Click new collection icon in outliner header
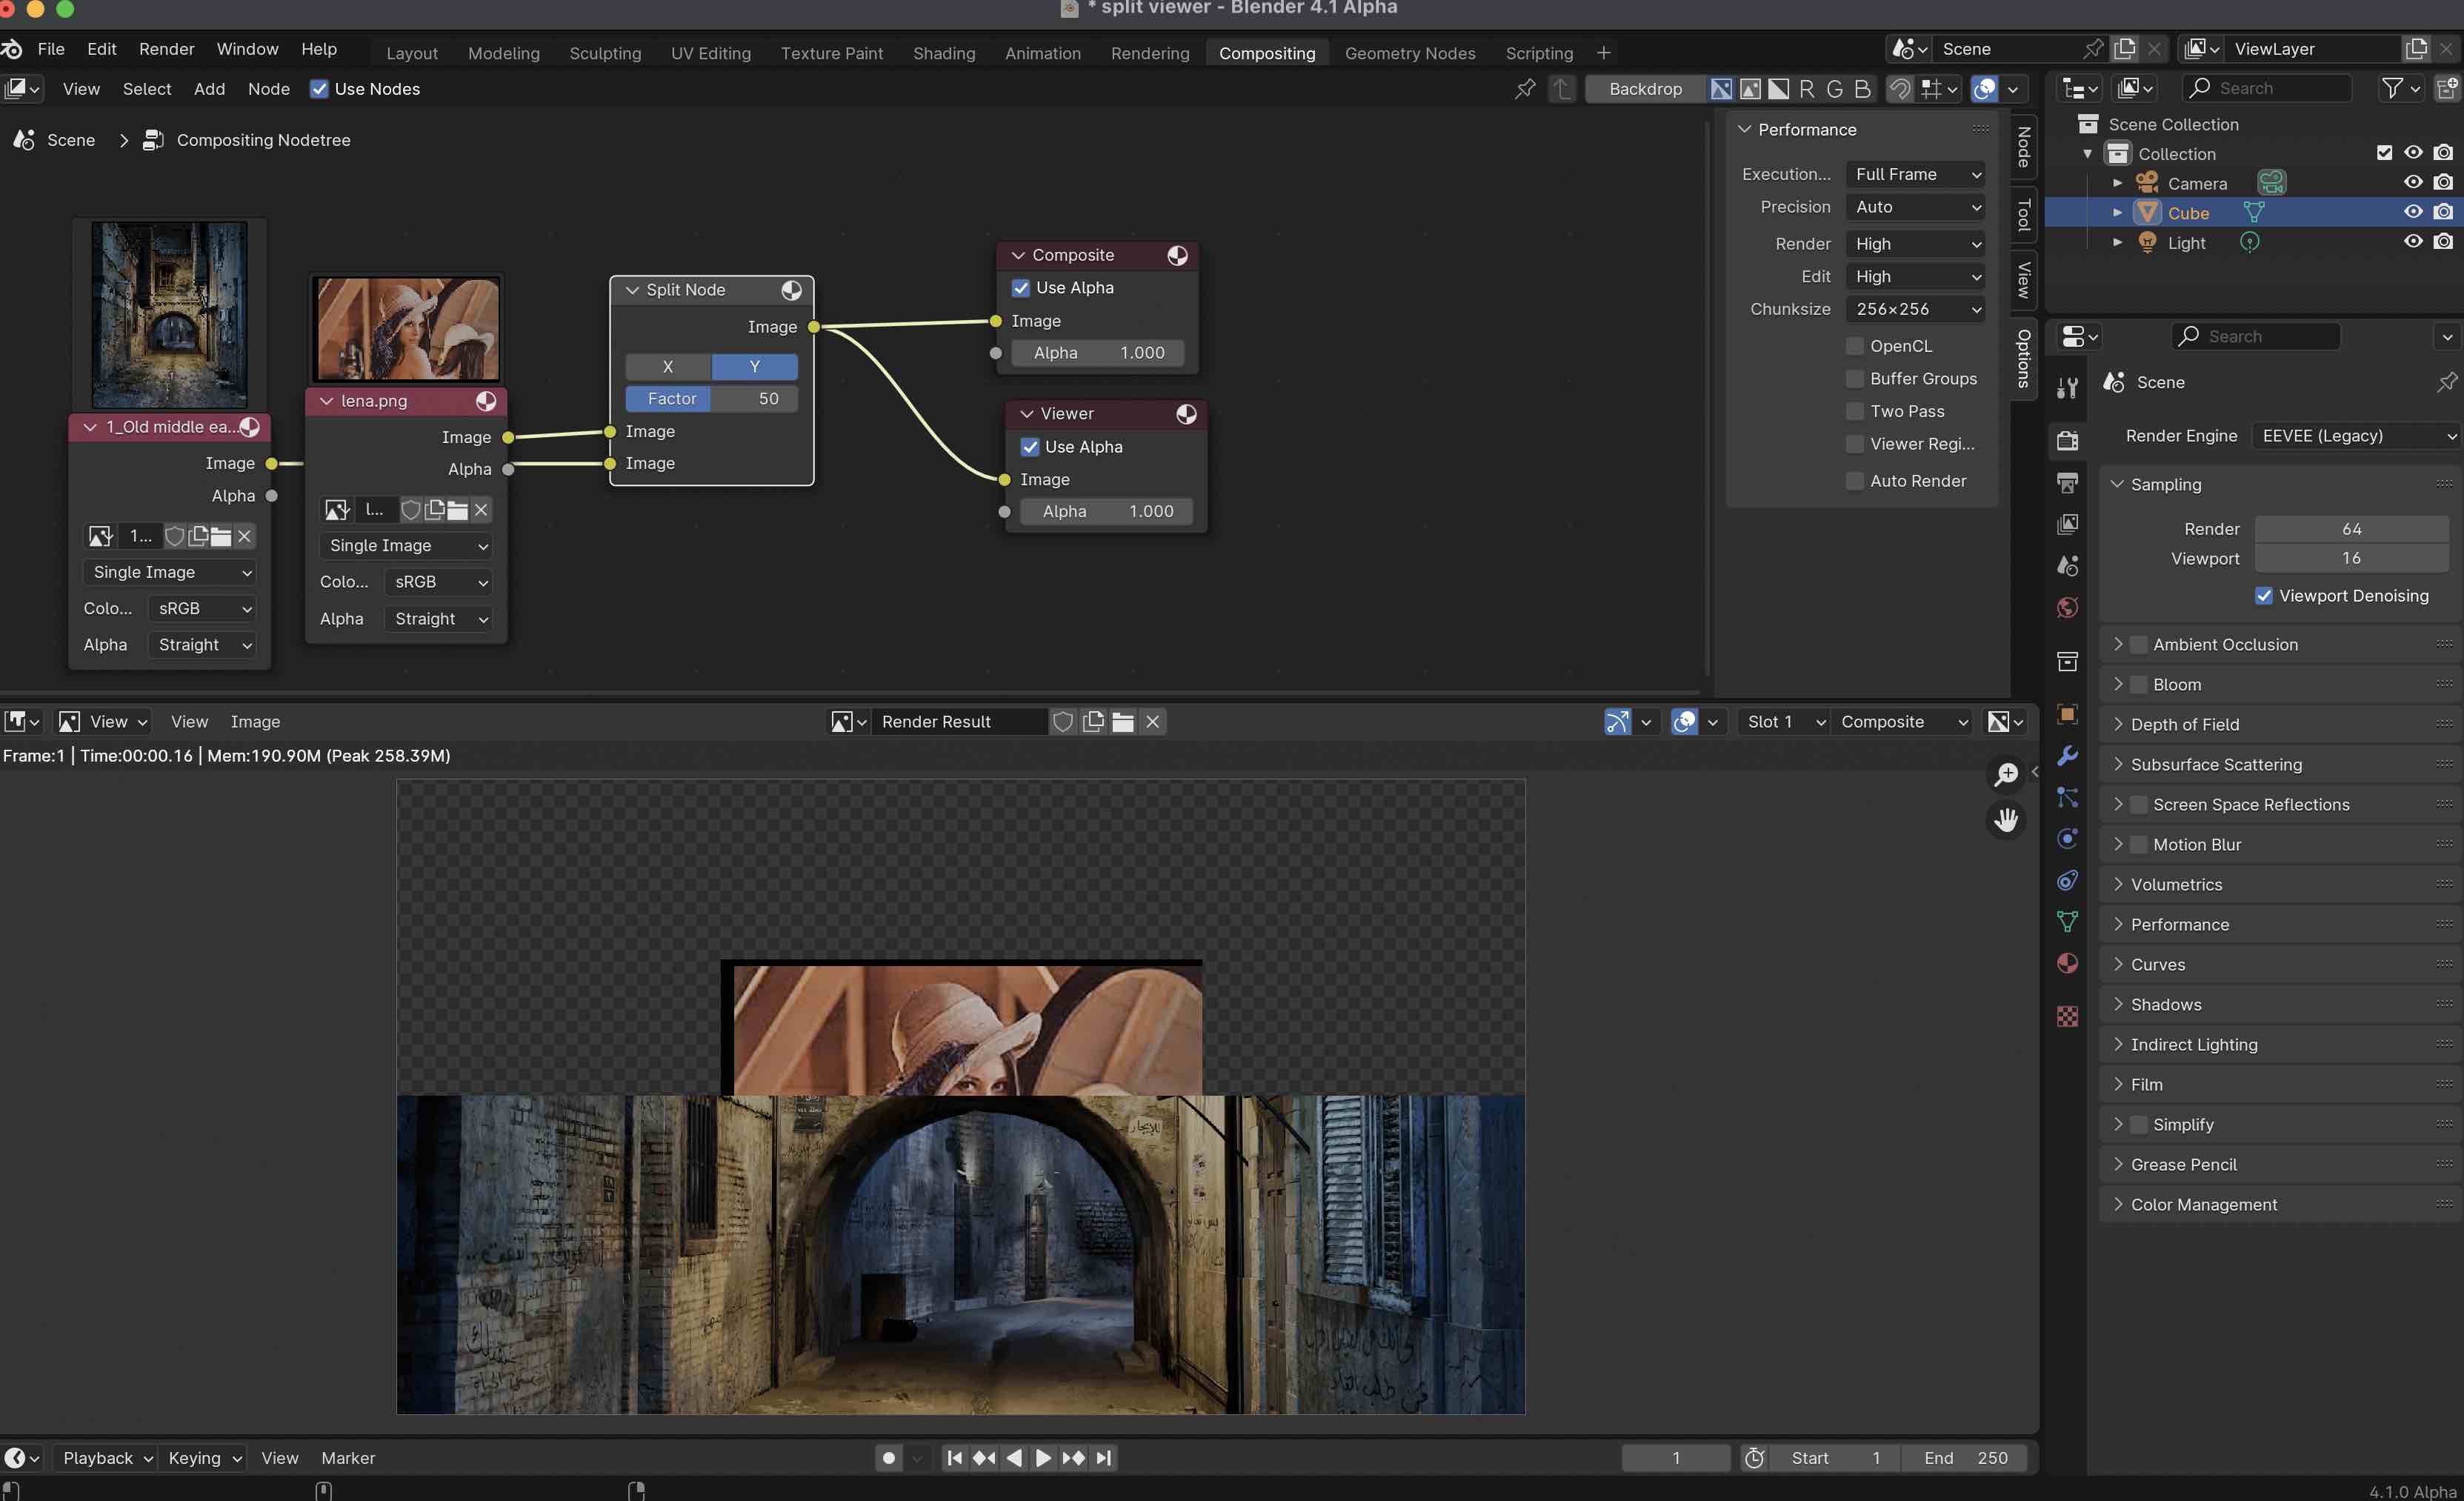 point(2447,89)
